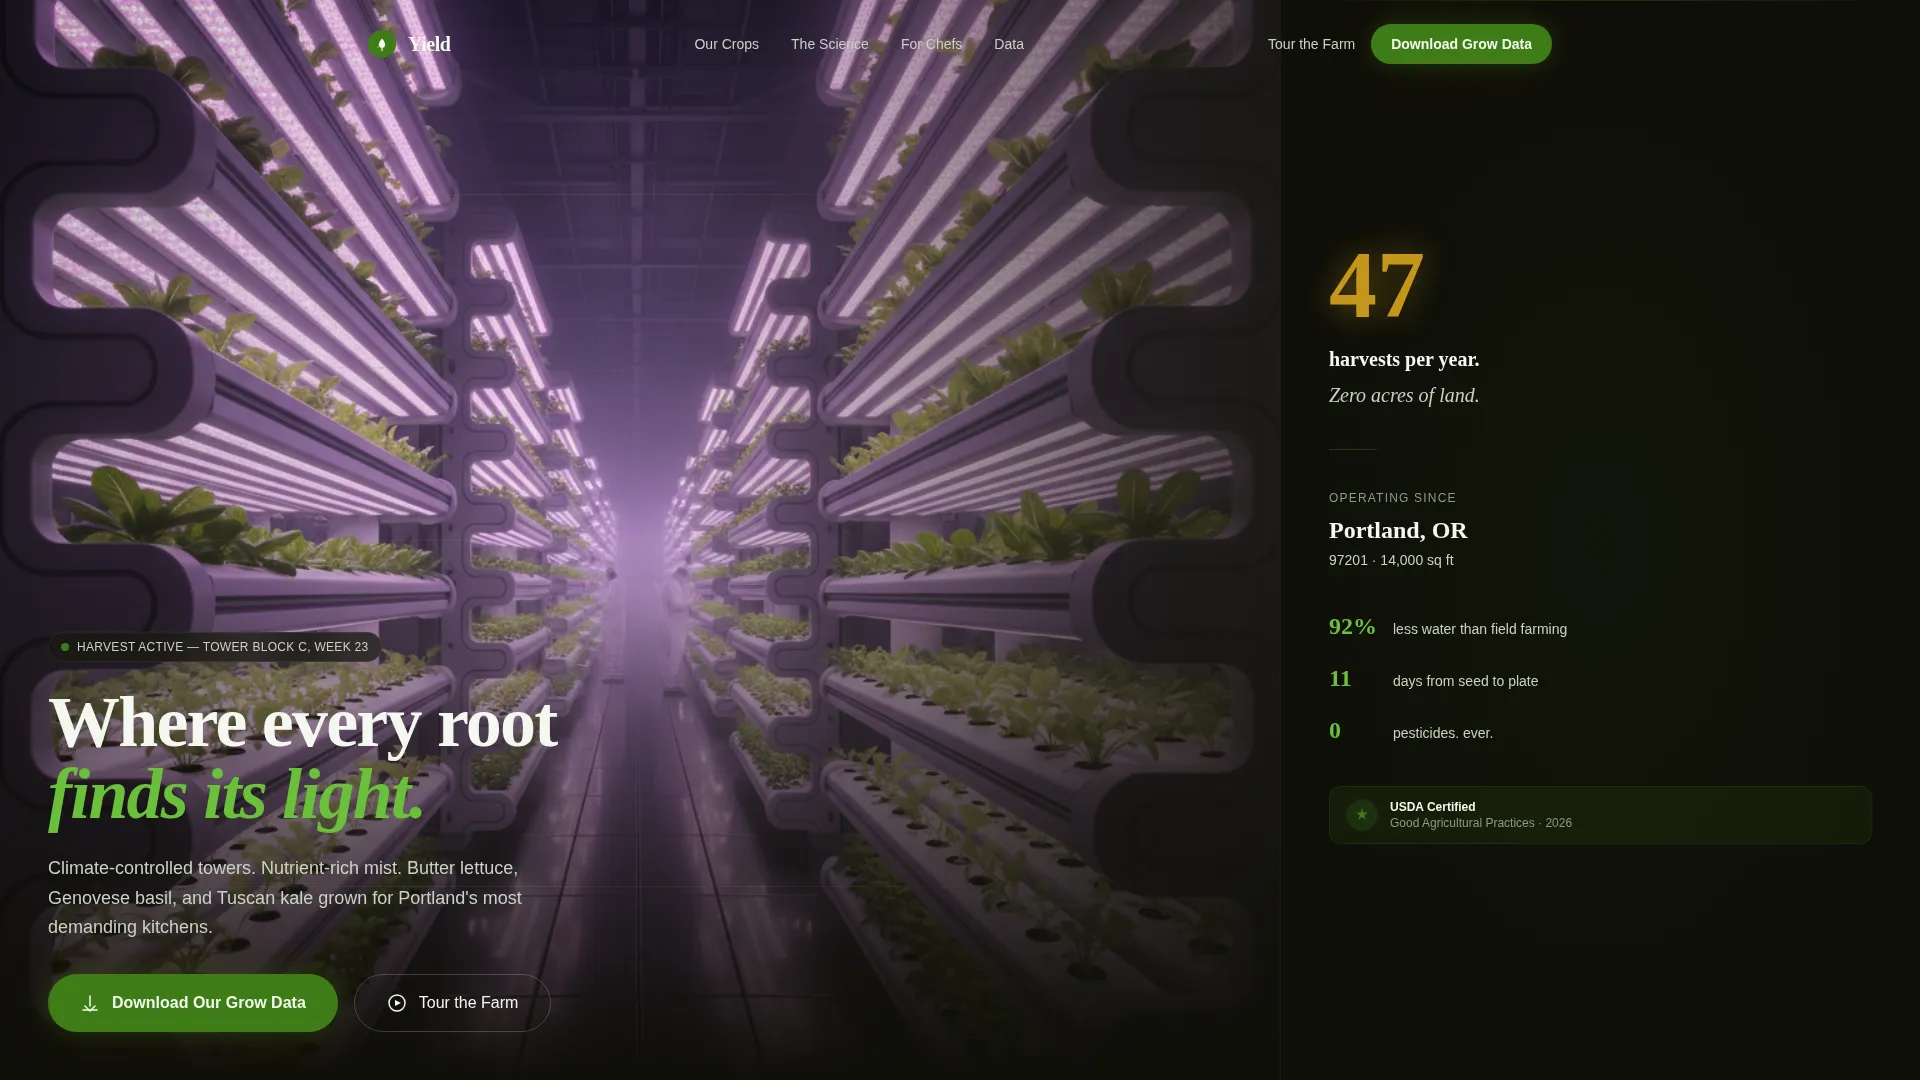Click 'harvests per year.' text

coord(1404,359)
